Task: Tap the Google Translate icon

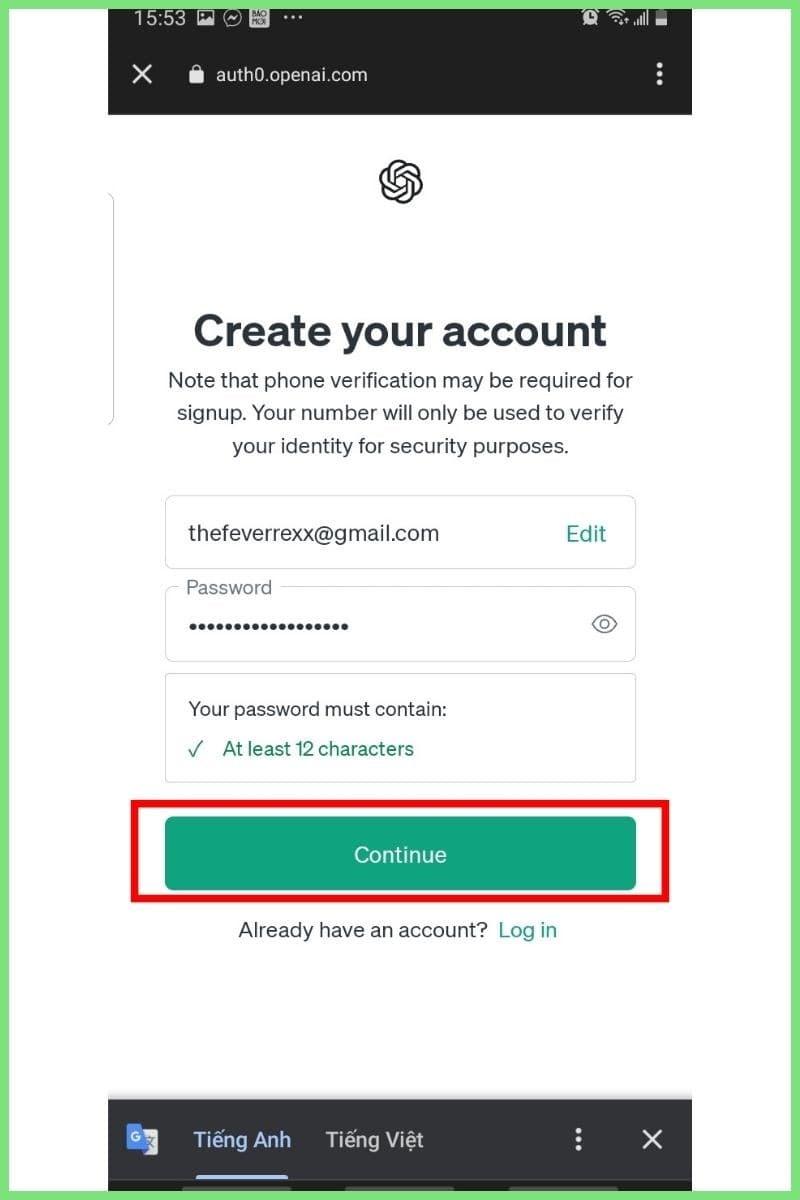Action: coord(142,1140)
